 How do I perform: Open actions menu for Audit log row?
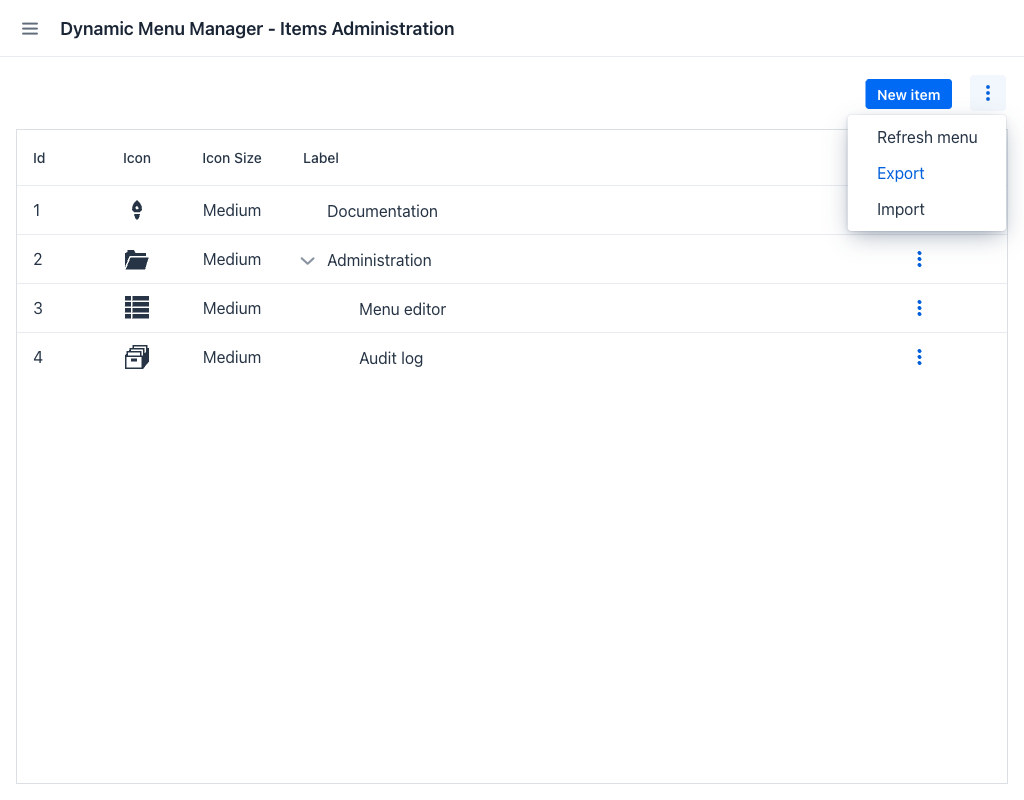[x=919, y=357]
